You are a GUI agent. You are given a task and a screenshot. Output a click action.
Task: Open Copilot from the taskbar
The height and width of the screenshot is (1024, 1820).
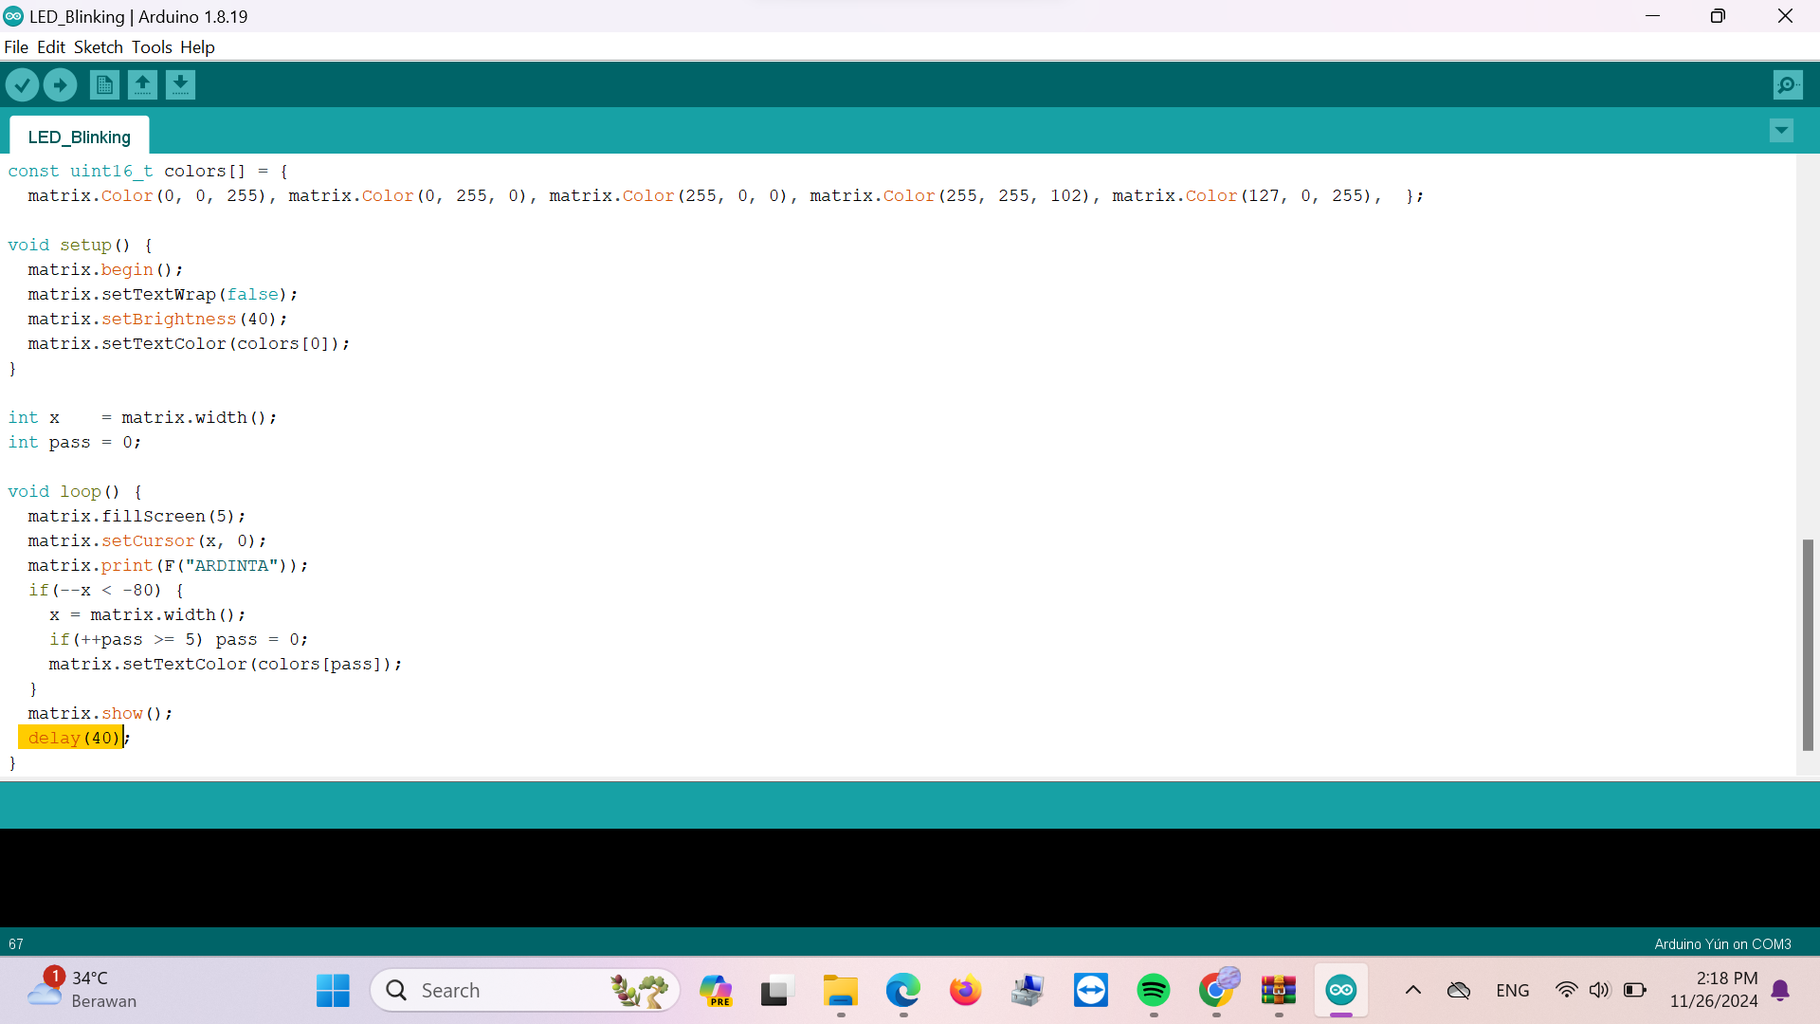(716, 990)
